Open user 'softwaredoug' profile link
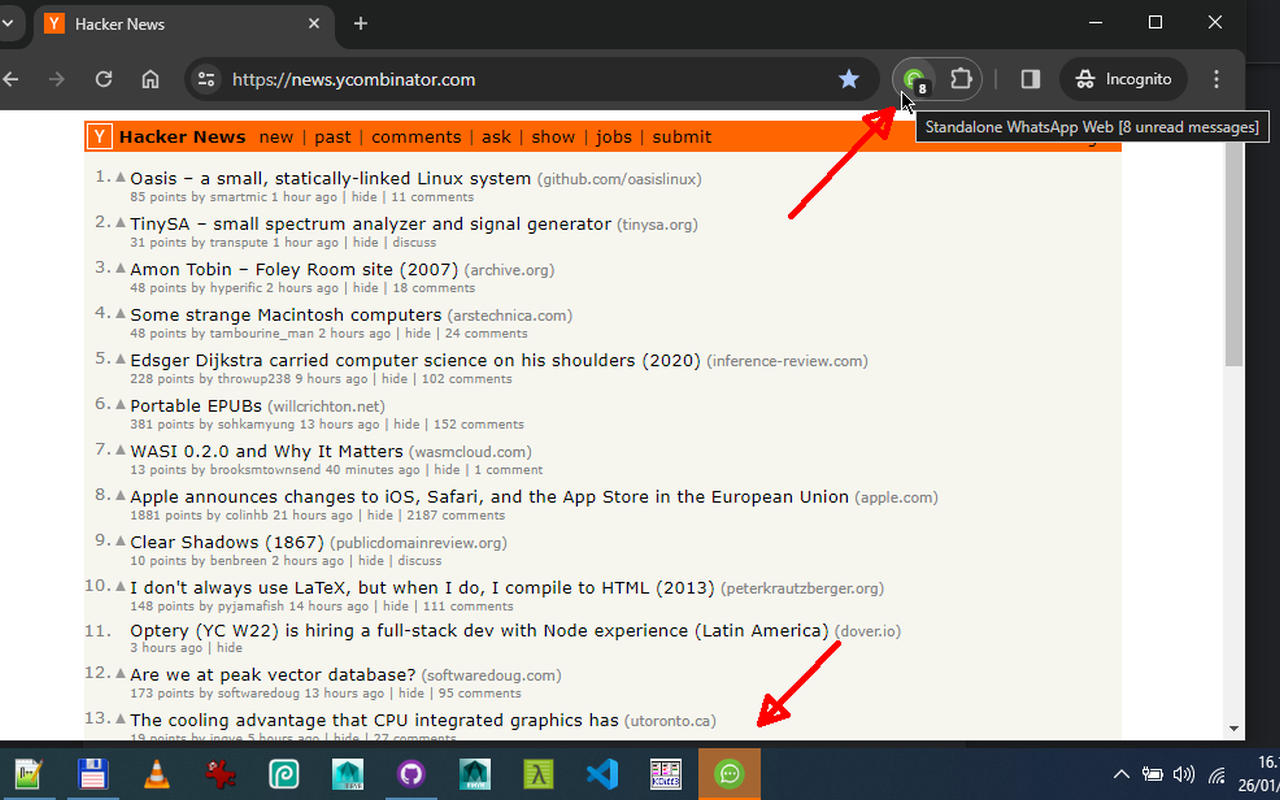The image size is (1280, 800). 259,693
